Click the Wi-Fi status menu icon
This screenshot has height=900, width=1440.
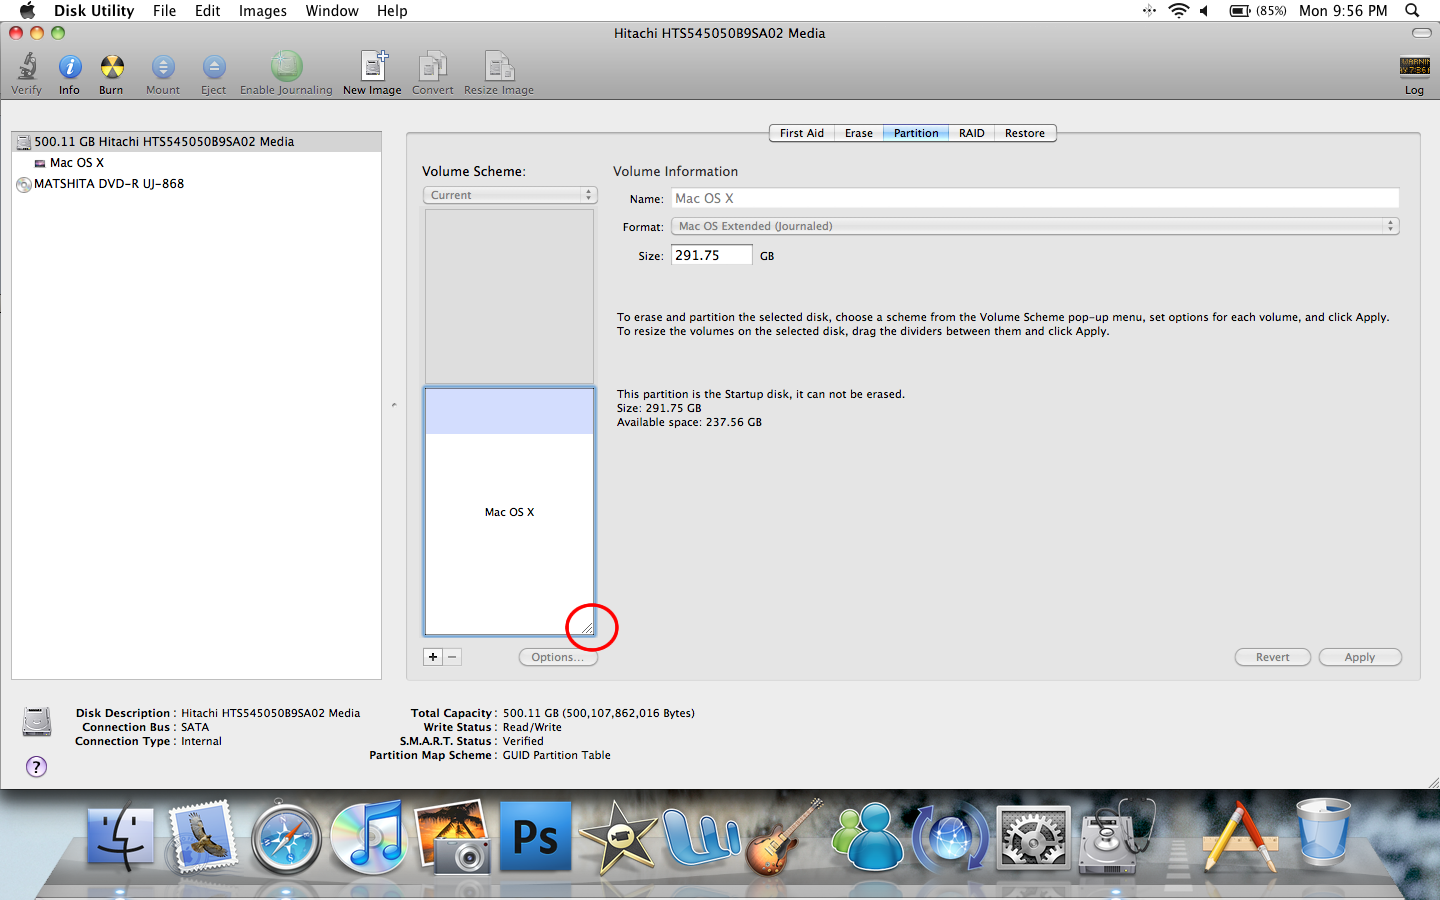click(x=1179, y=10)
